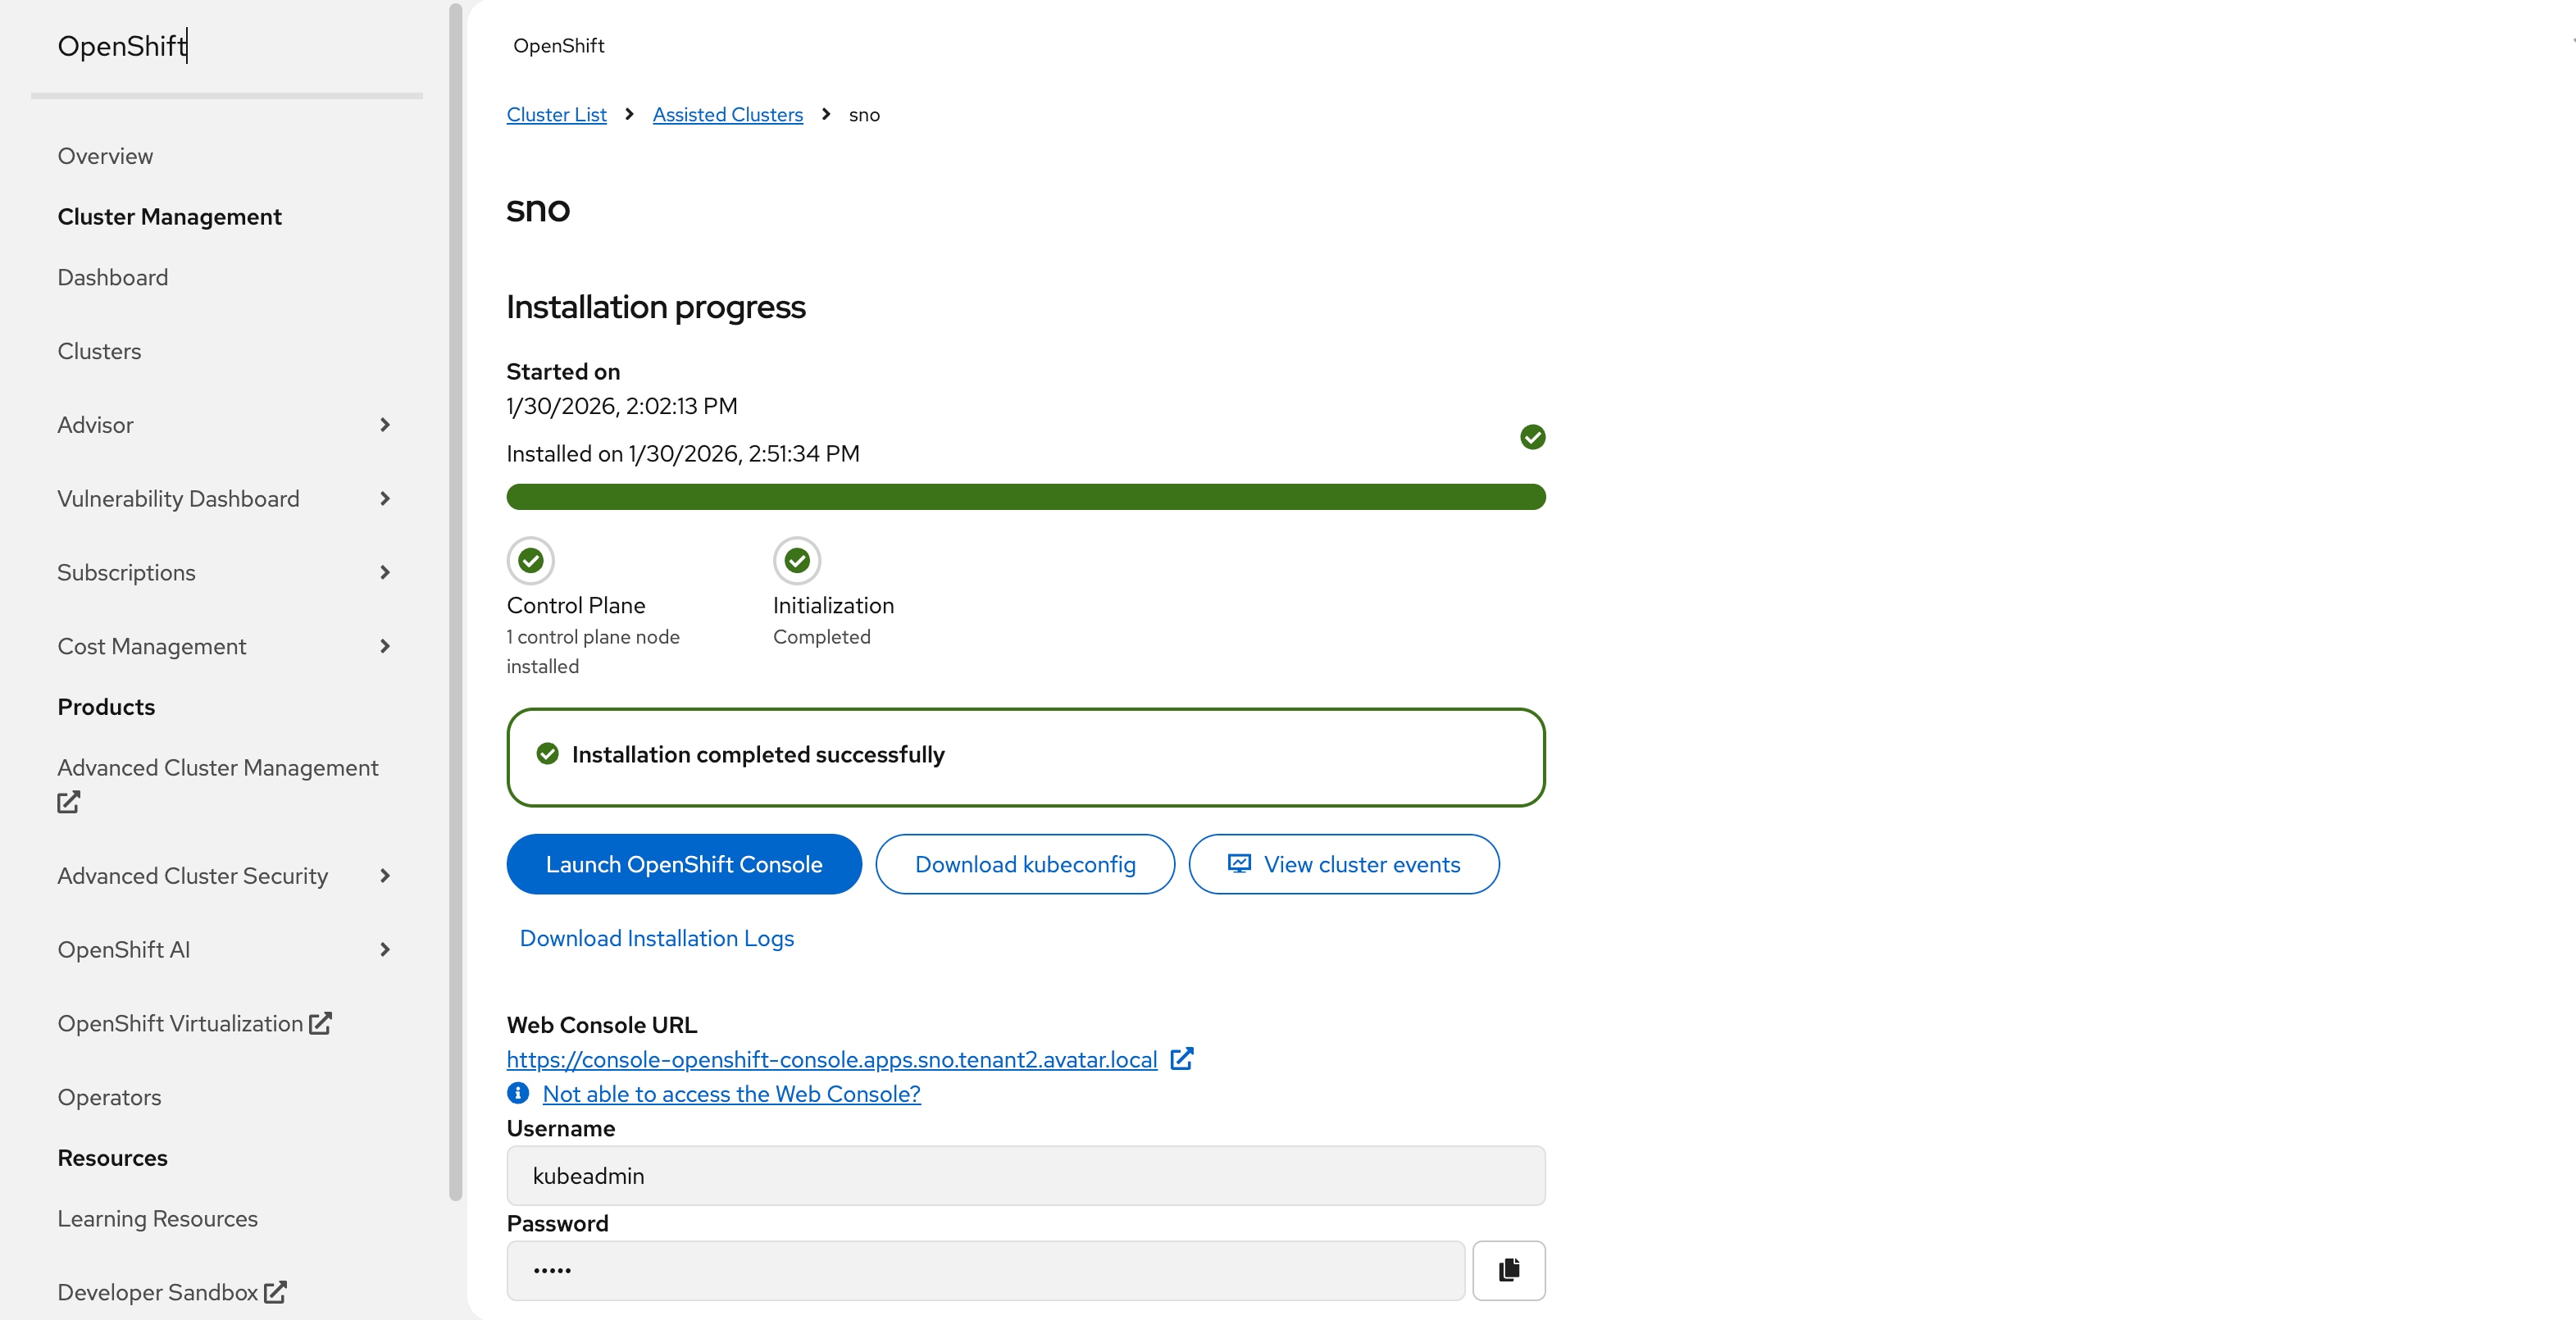The height and width of the screenshot is (1320, 2576).
Task: Click the monitor icon in View cluster events
Action: pyautogui.click(x=1239, y=863)
